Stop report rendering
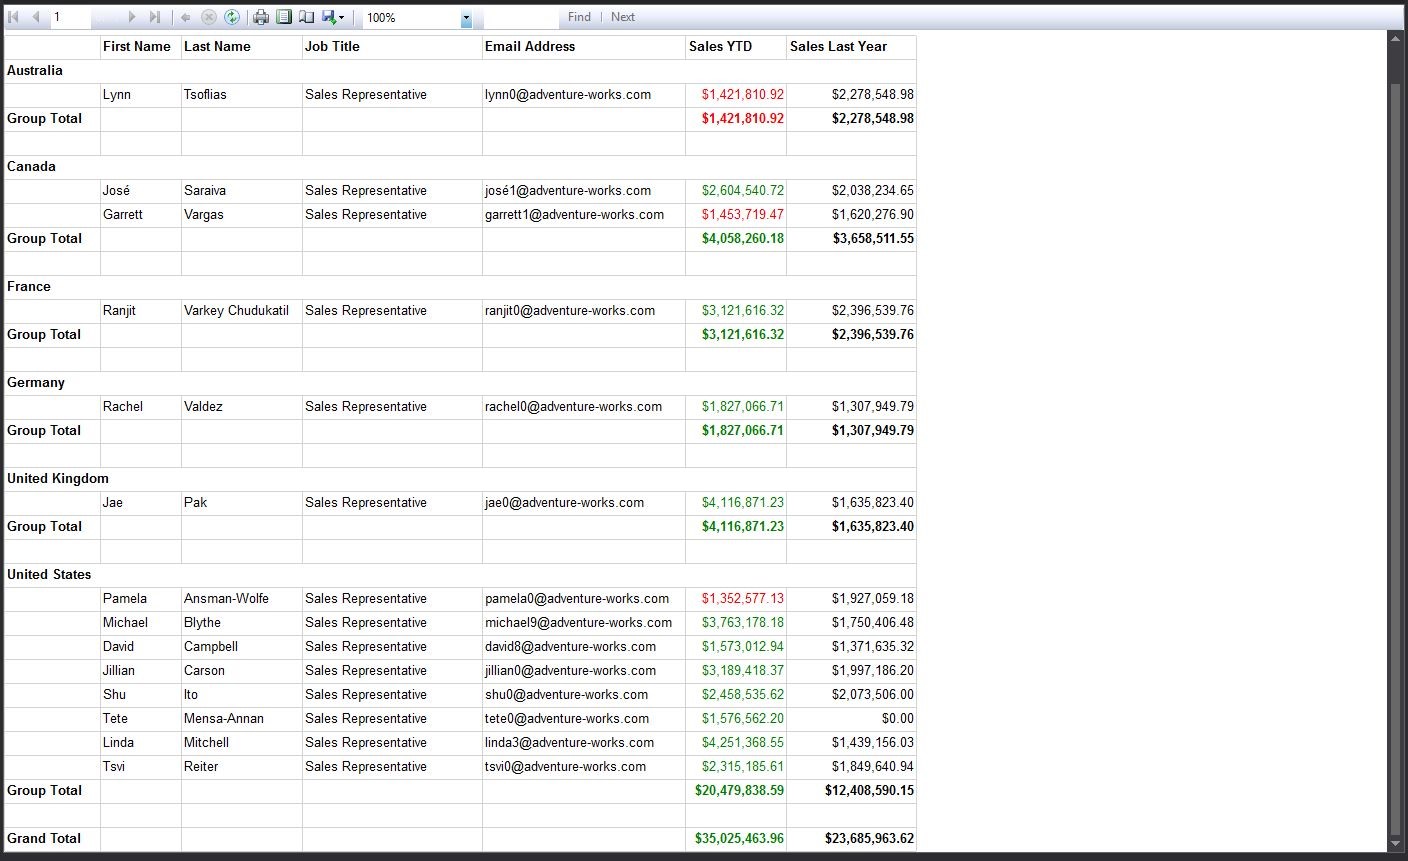The width and height of the screenshot is (1408, 861). pos(209,17)
